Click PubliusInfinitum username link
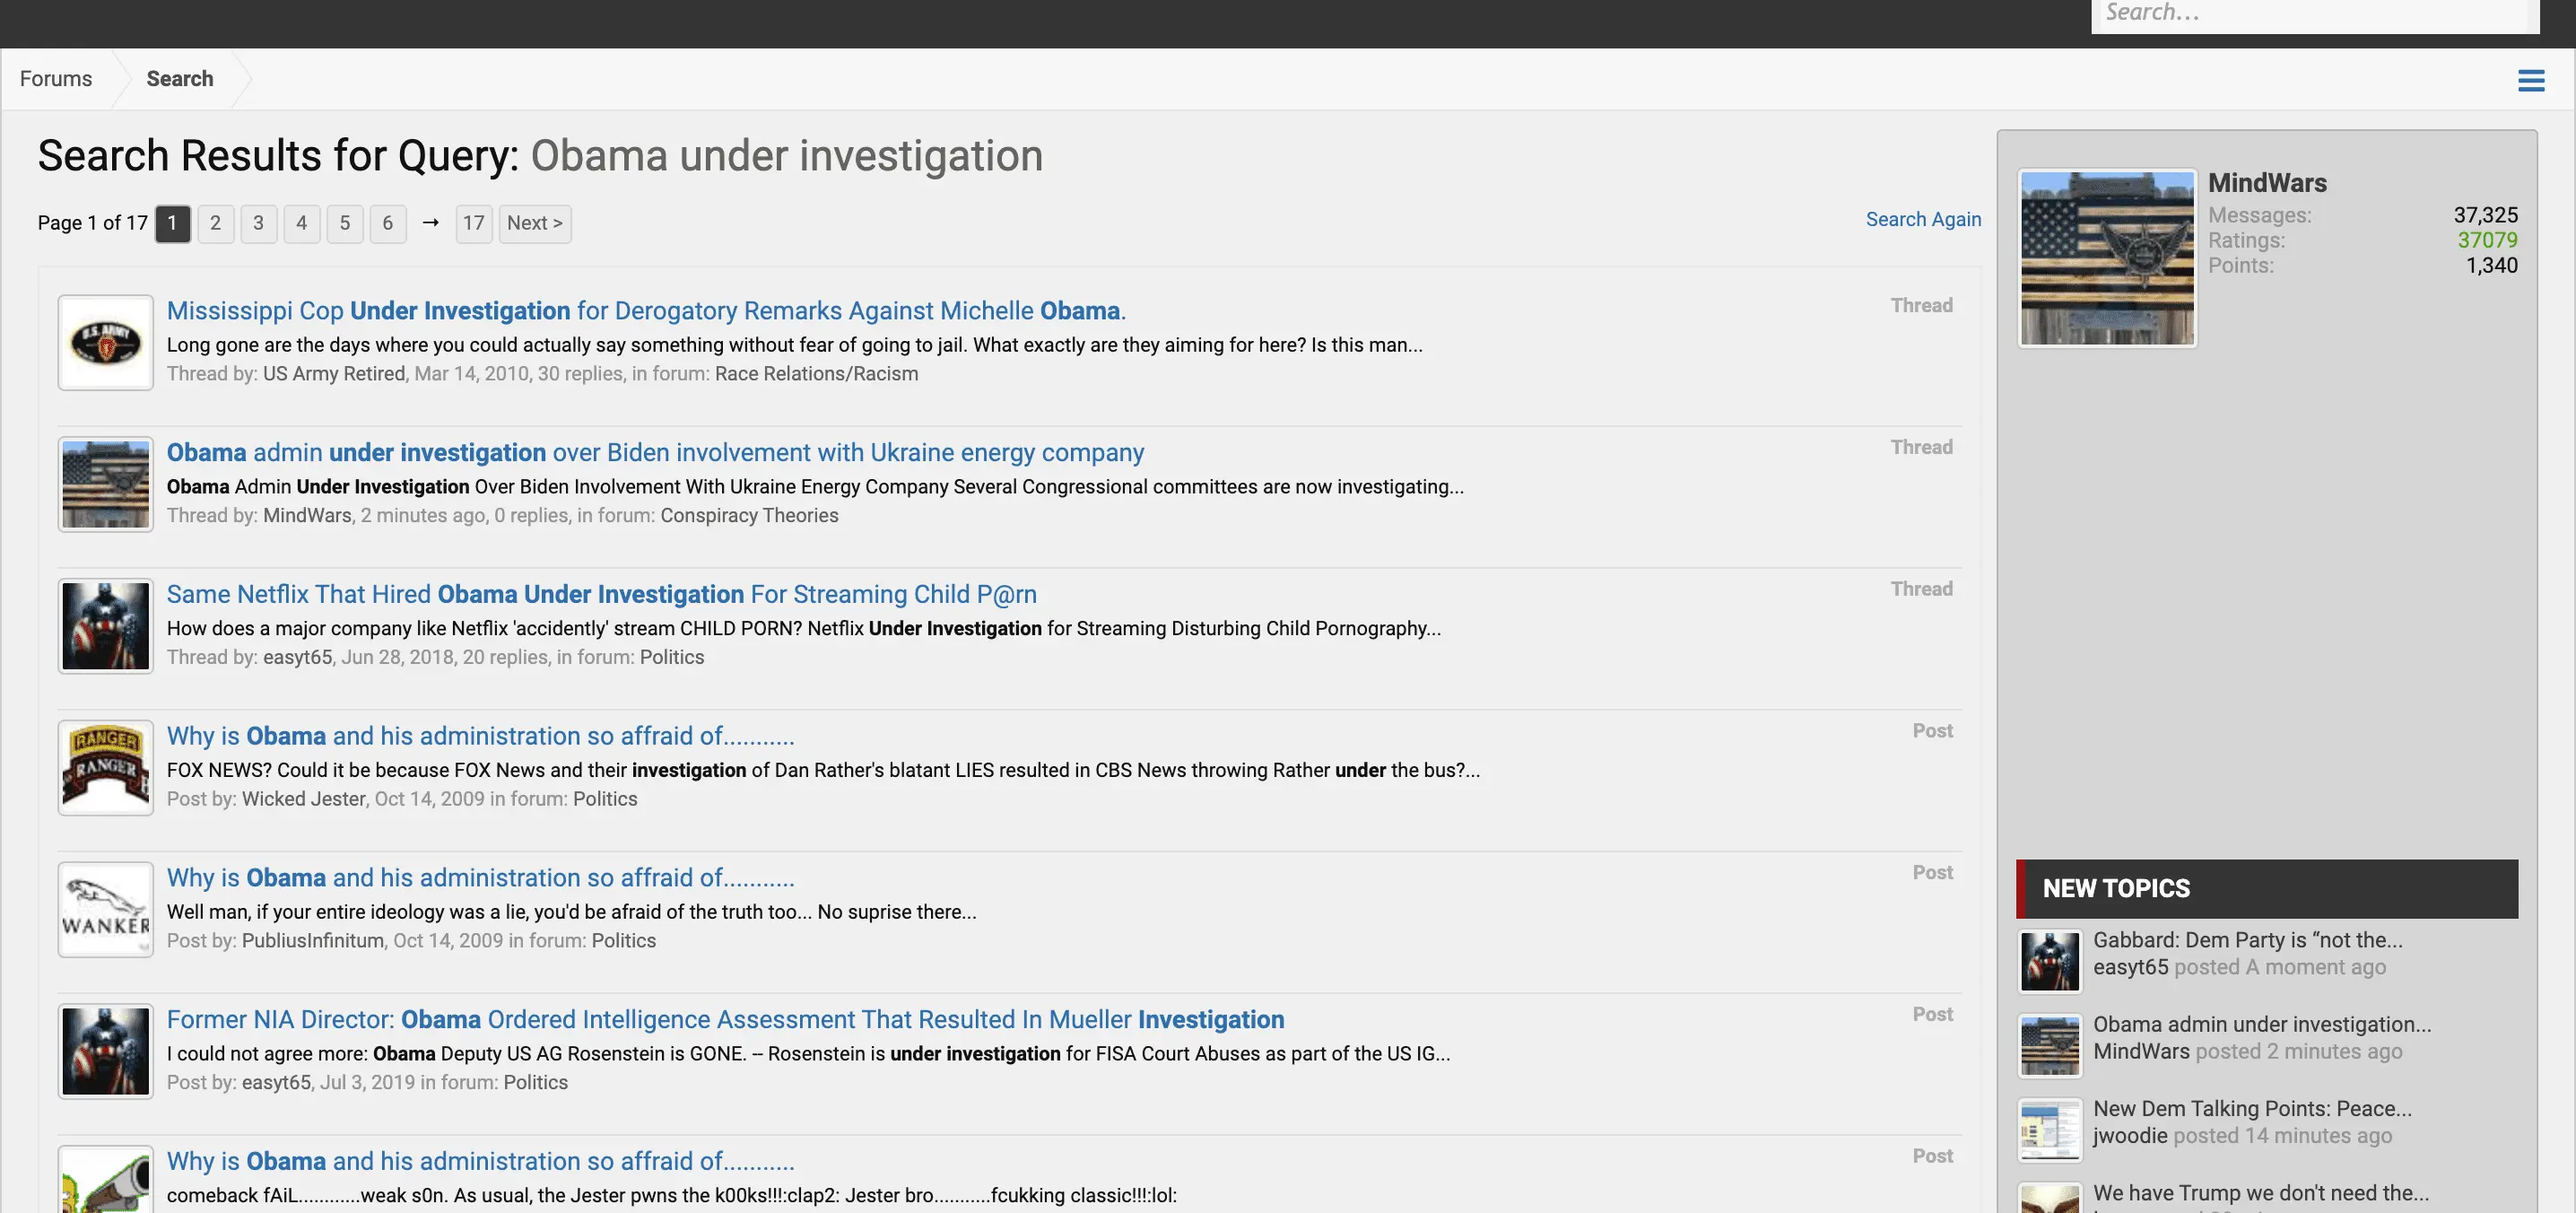This screenshot has height=1213, width=2576. click(x=313, y=941)
